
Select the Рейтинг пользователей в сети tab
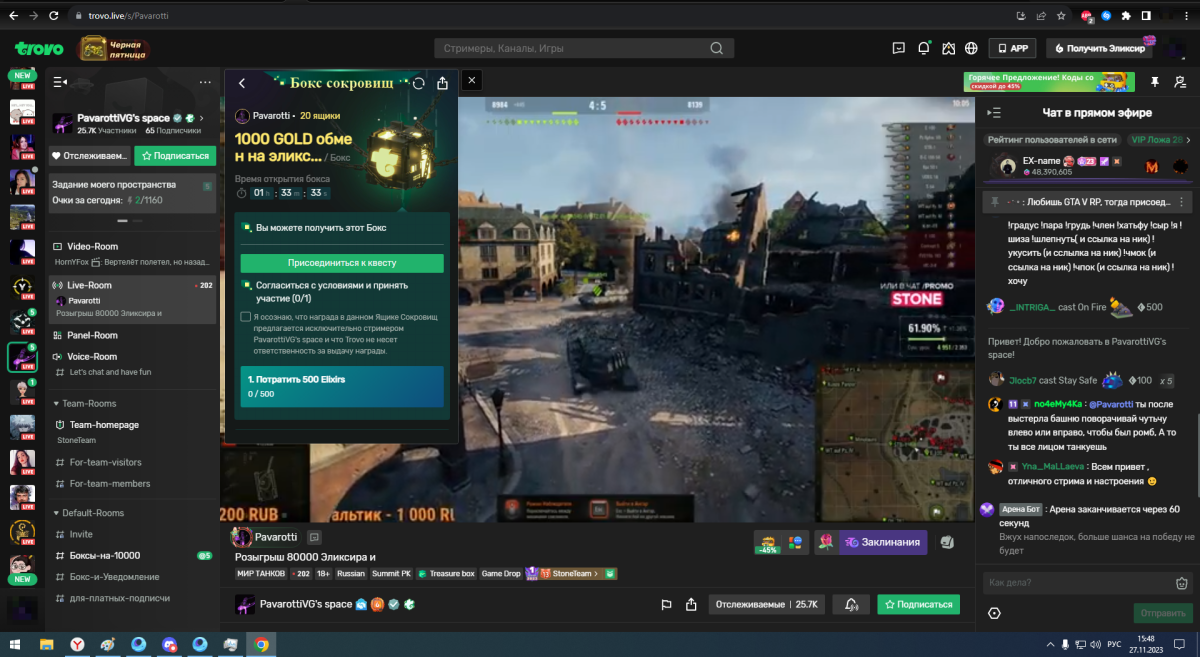[x=1052, y=140]
